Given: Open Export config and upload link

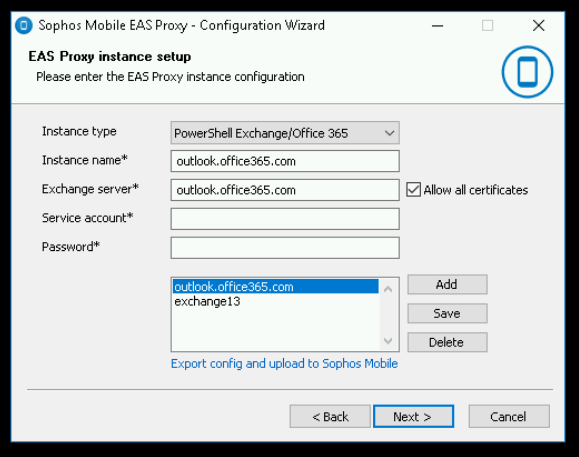Looking at the screenshot, I should point(284,364).
